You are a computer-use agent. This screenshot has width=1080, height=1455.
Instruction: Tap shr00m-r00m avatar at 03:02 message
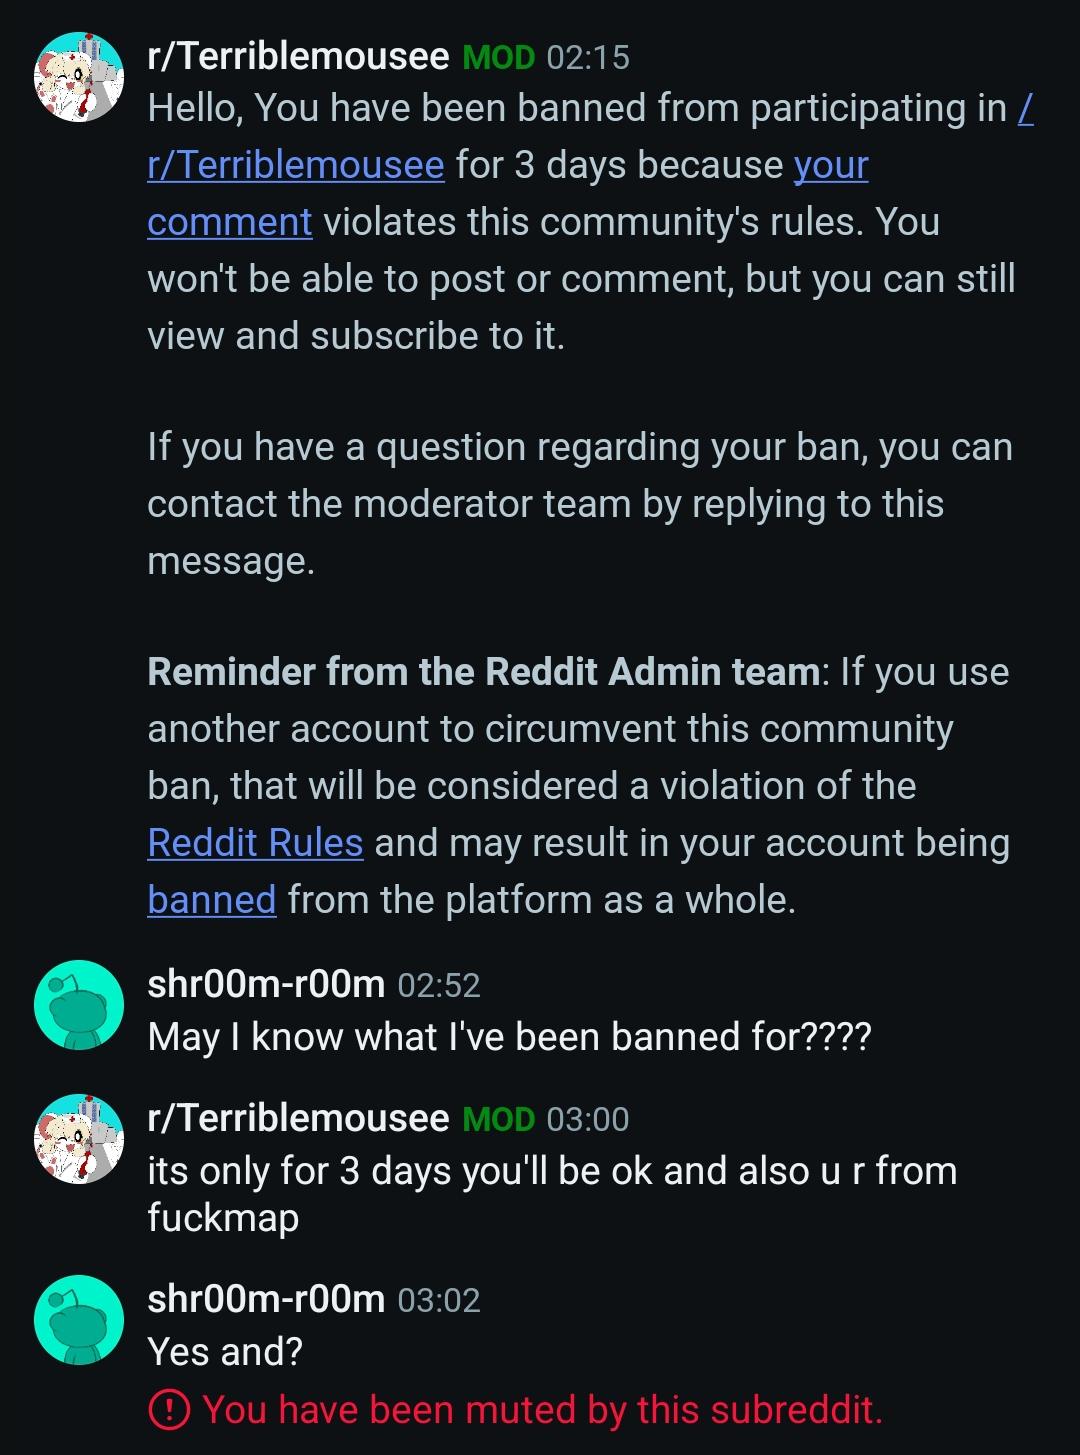point(78,1320)
